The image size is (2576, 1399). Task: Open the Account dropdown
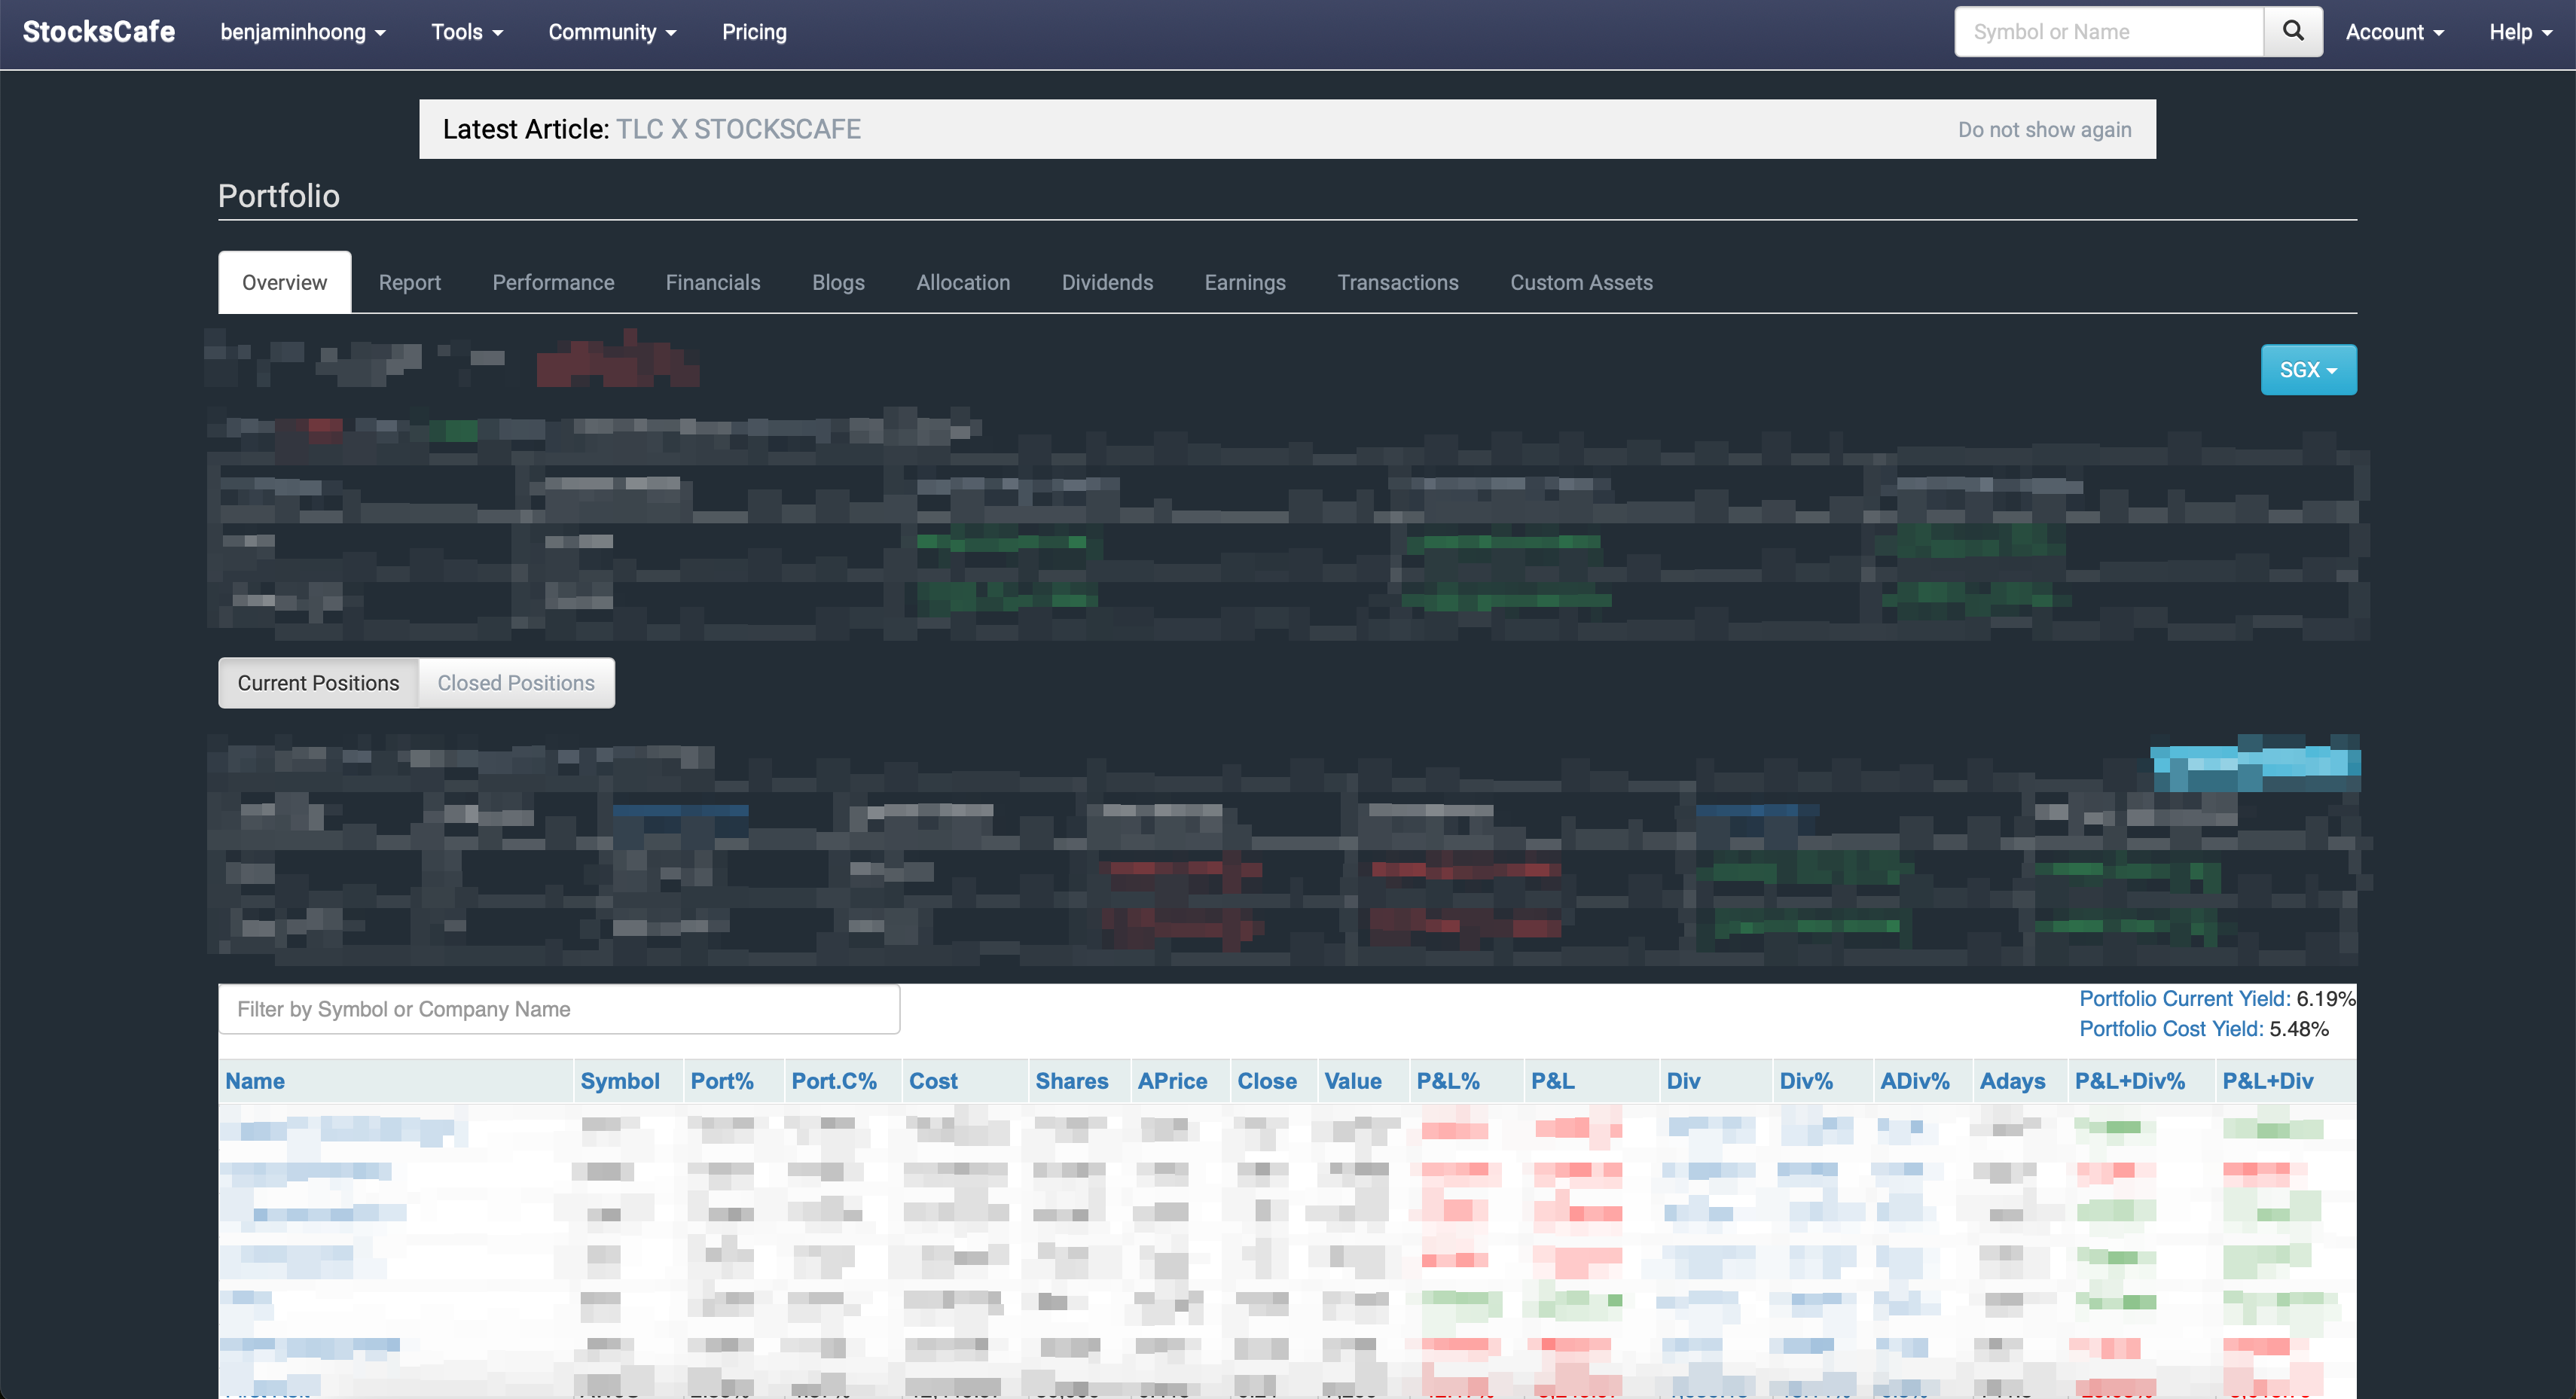(2394, 32)
